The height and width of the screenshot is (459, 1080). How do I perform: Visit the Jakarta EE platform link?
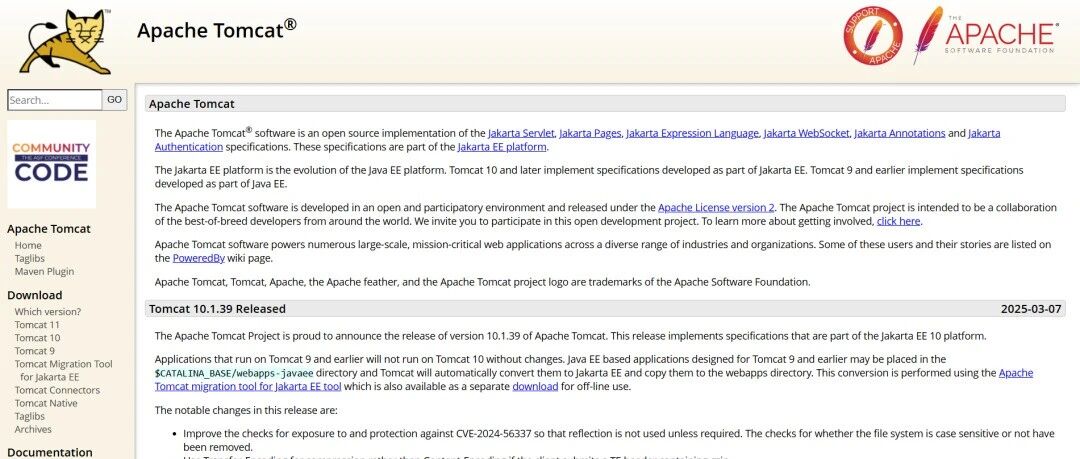(502, 147)
